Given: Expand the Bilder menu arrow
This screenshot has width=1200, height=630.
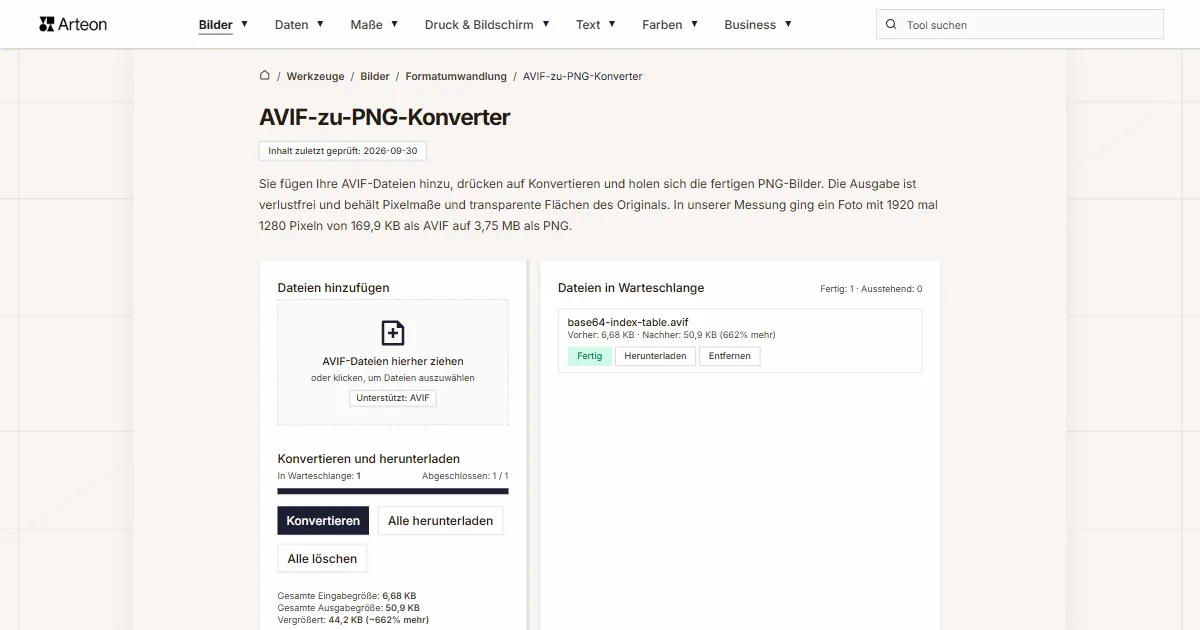Looking at the screenshot, I should pyautogui.click(x=245, y=24).
